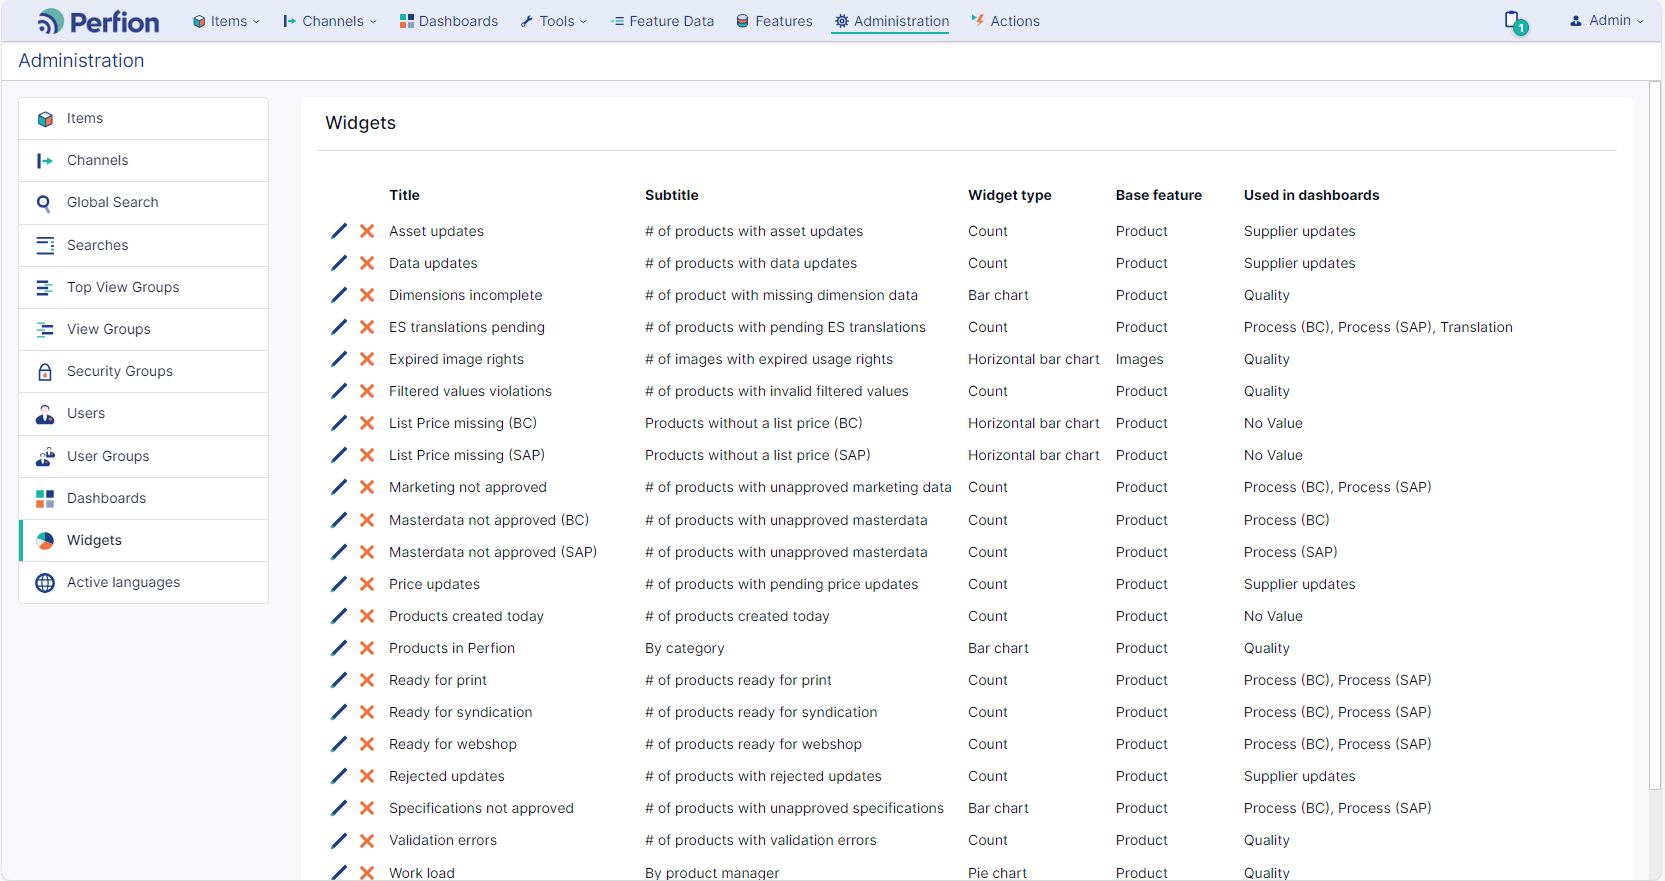Open Dashboards in the administration sidebar
This screenshot has height=881, width=1665.
tap(143, 498)
